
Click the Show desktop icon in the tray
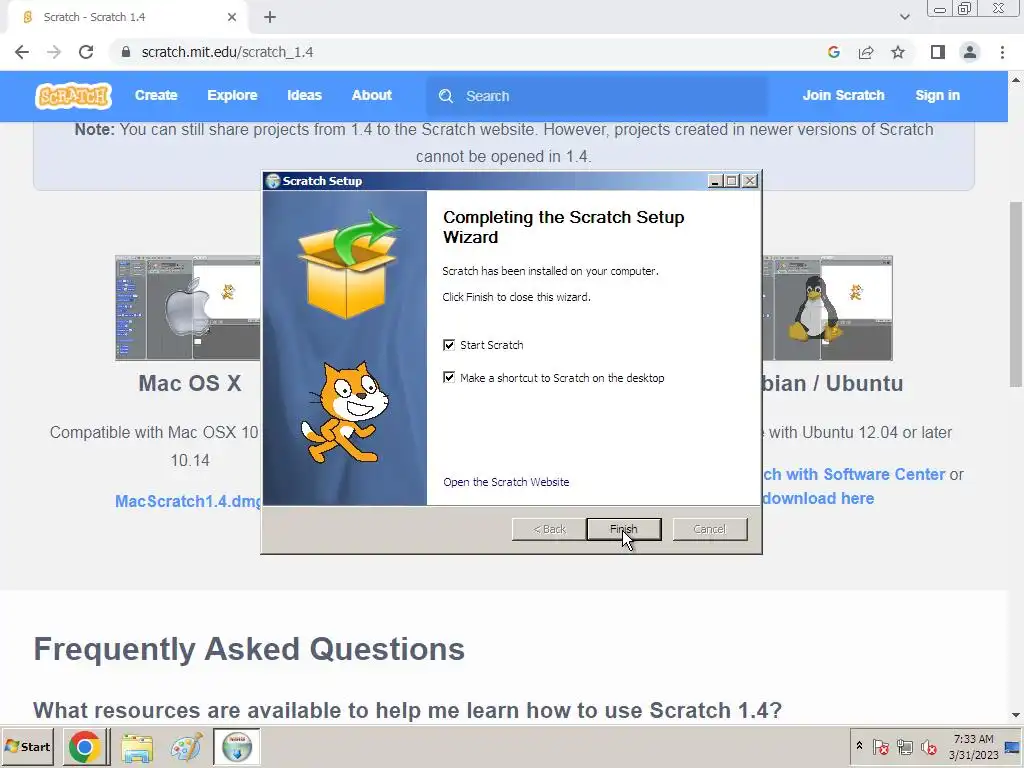pyautogui.click(x=1013, y=746)
